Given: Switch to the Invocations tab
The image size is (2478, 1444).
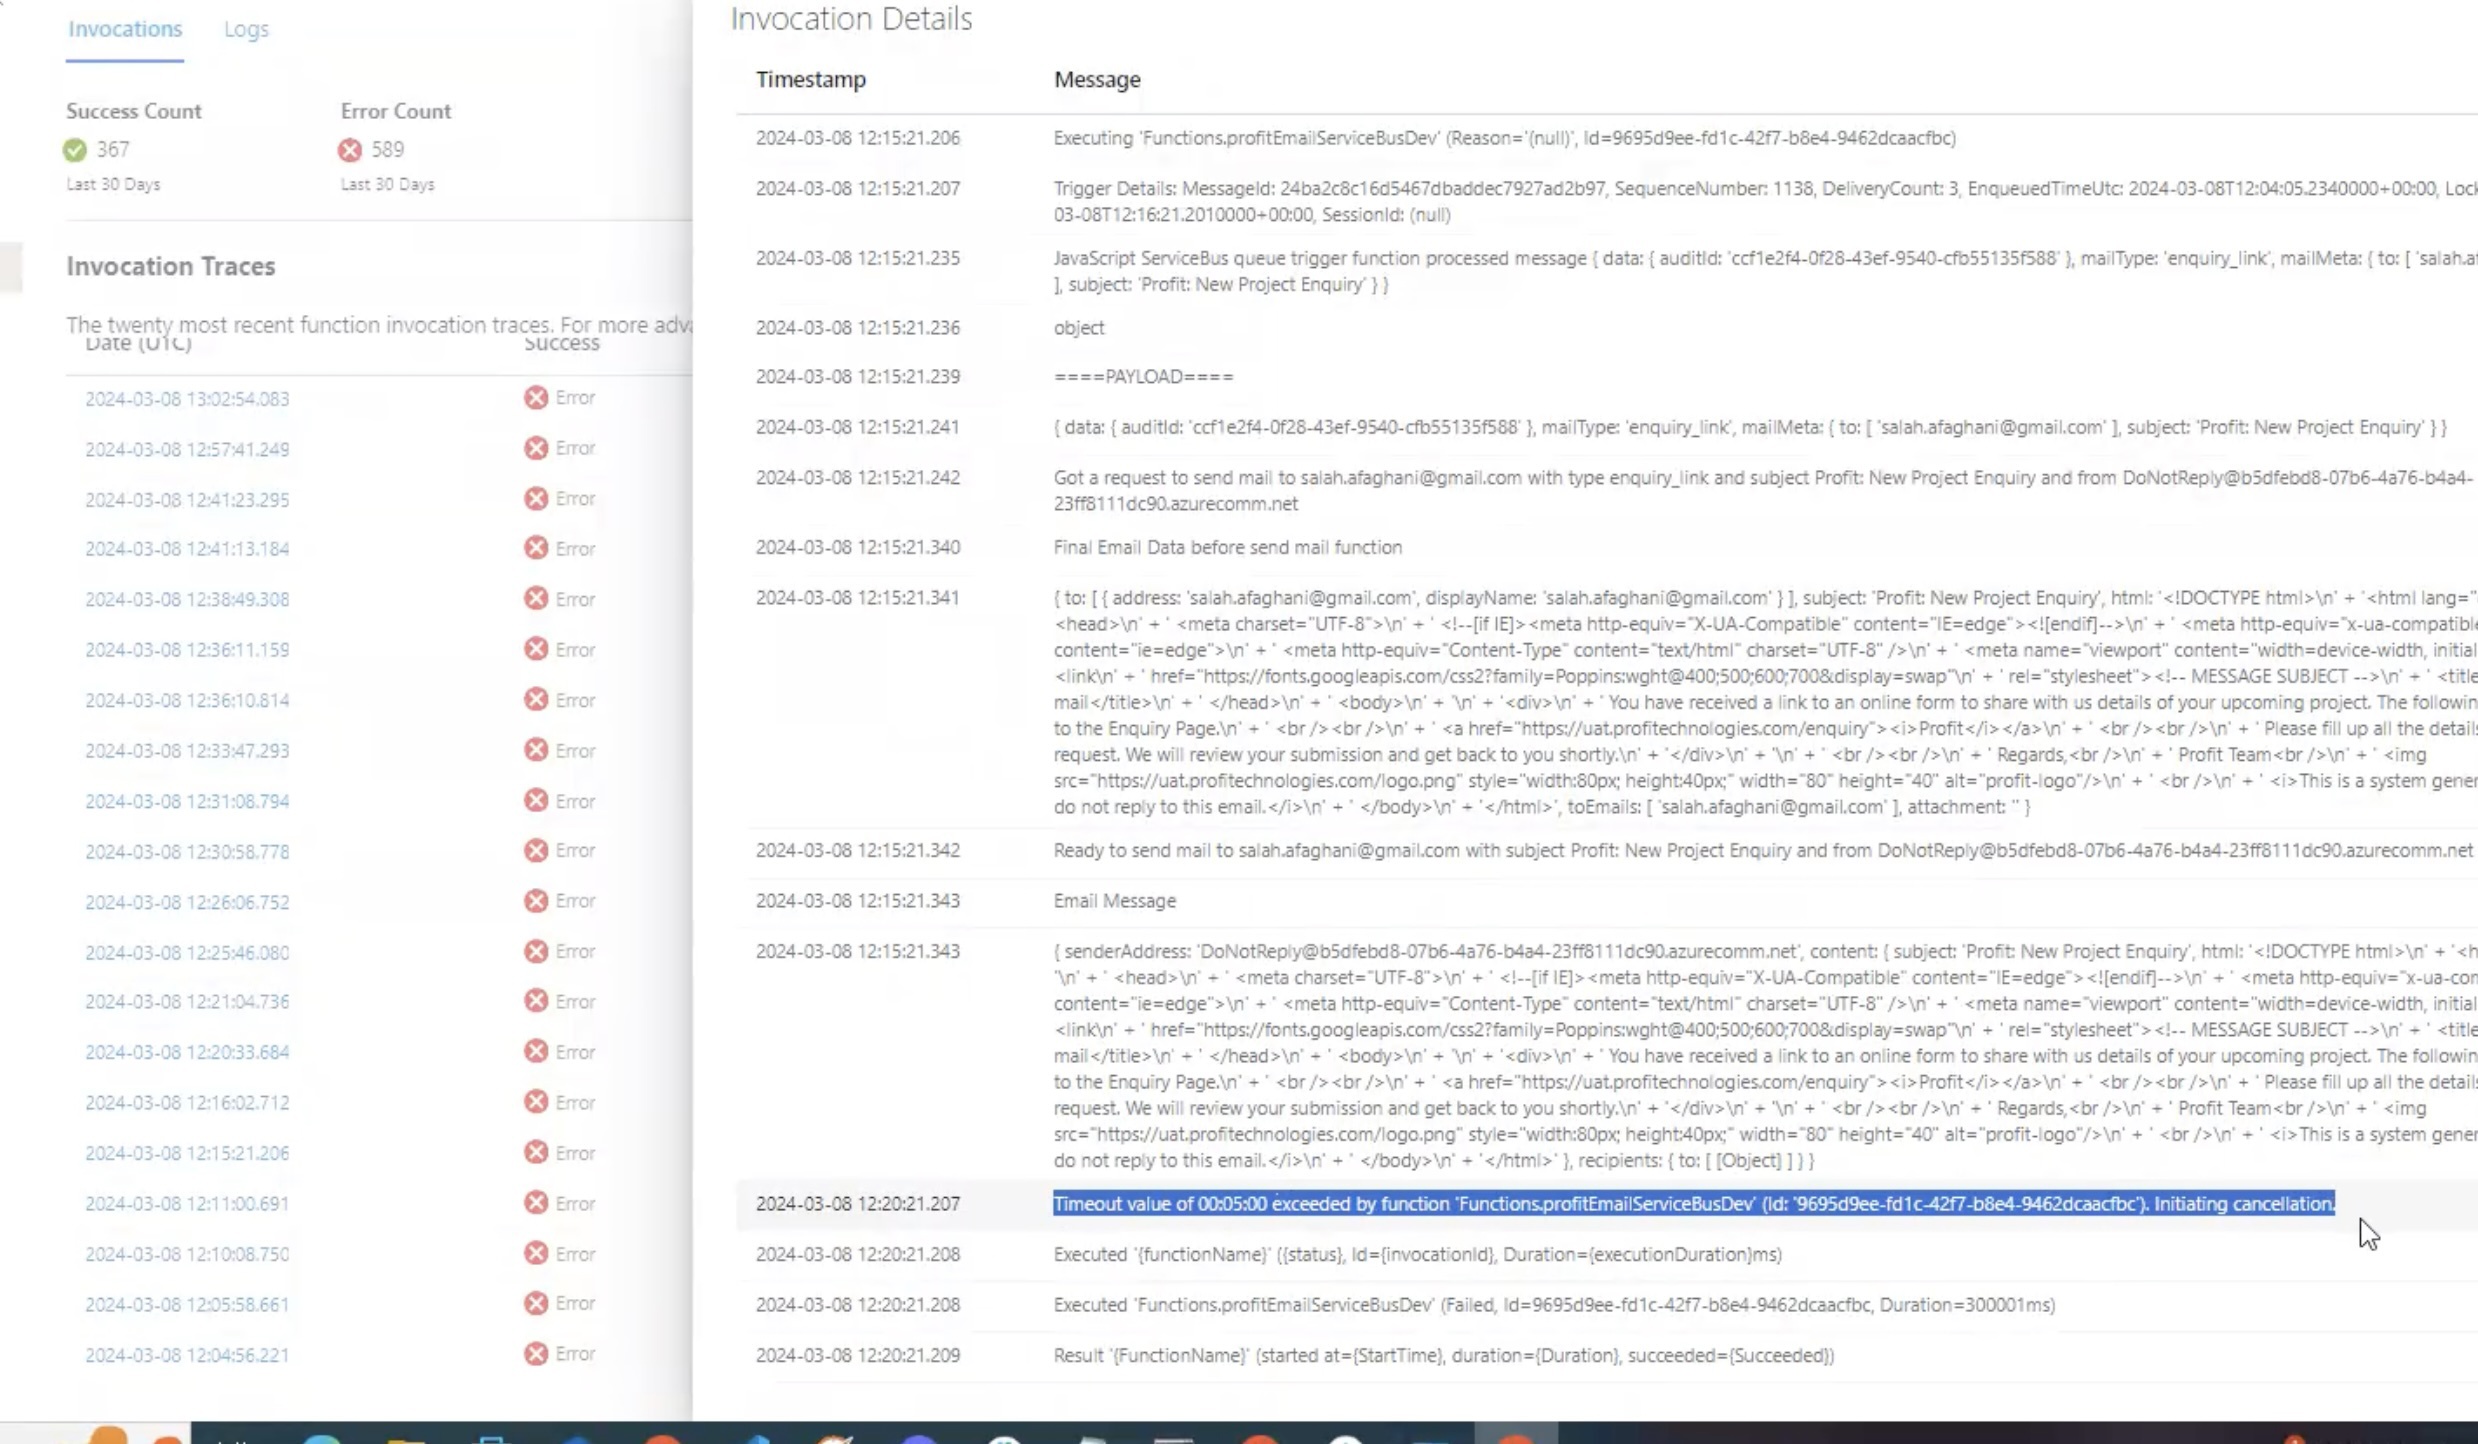Looking at the screenshot, I should click(x=124, y=29).
